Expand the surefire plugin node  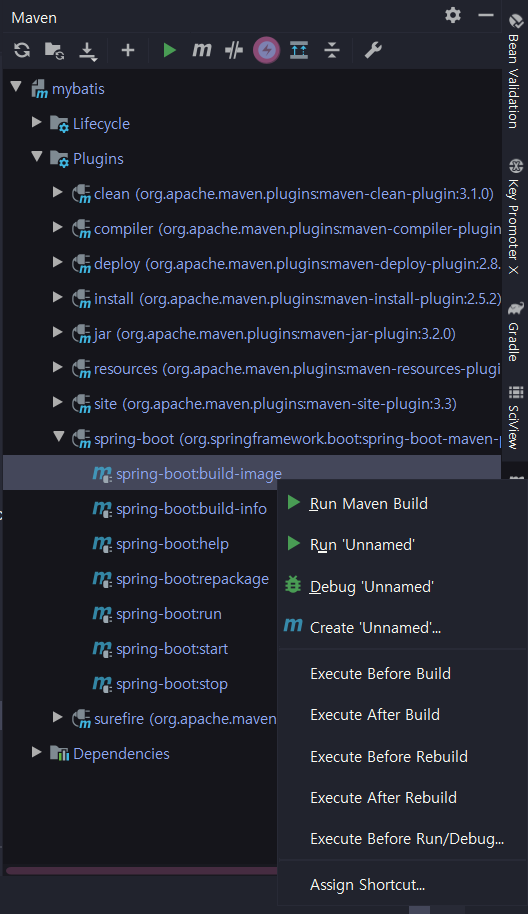click(x=58, y=717)
